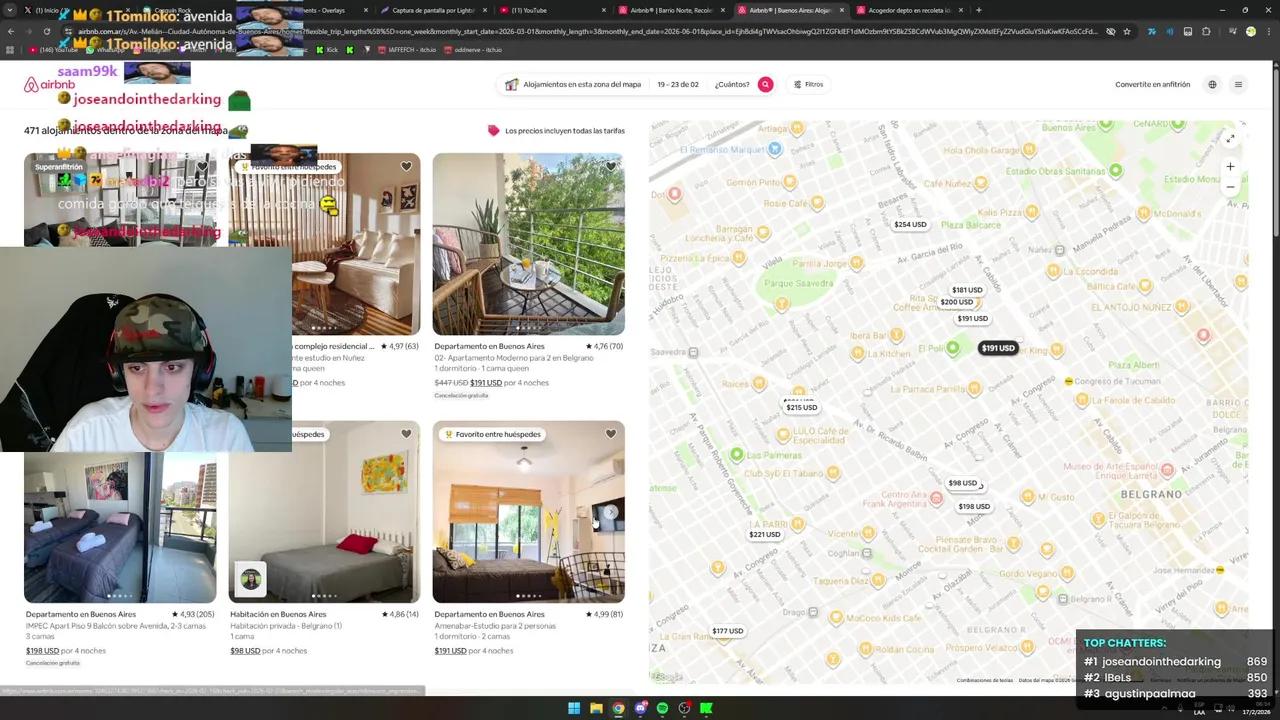This screenshot has width=1280, height=720.
Task: Click Convertite en anfitrión link
Action: (x=1152, y=84)
